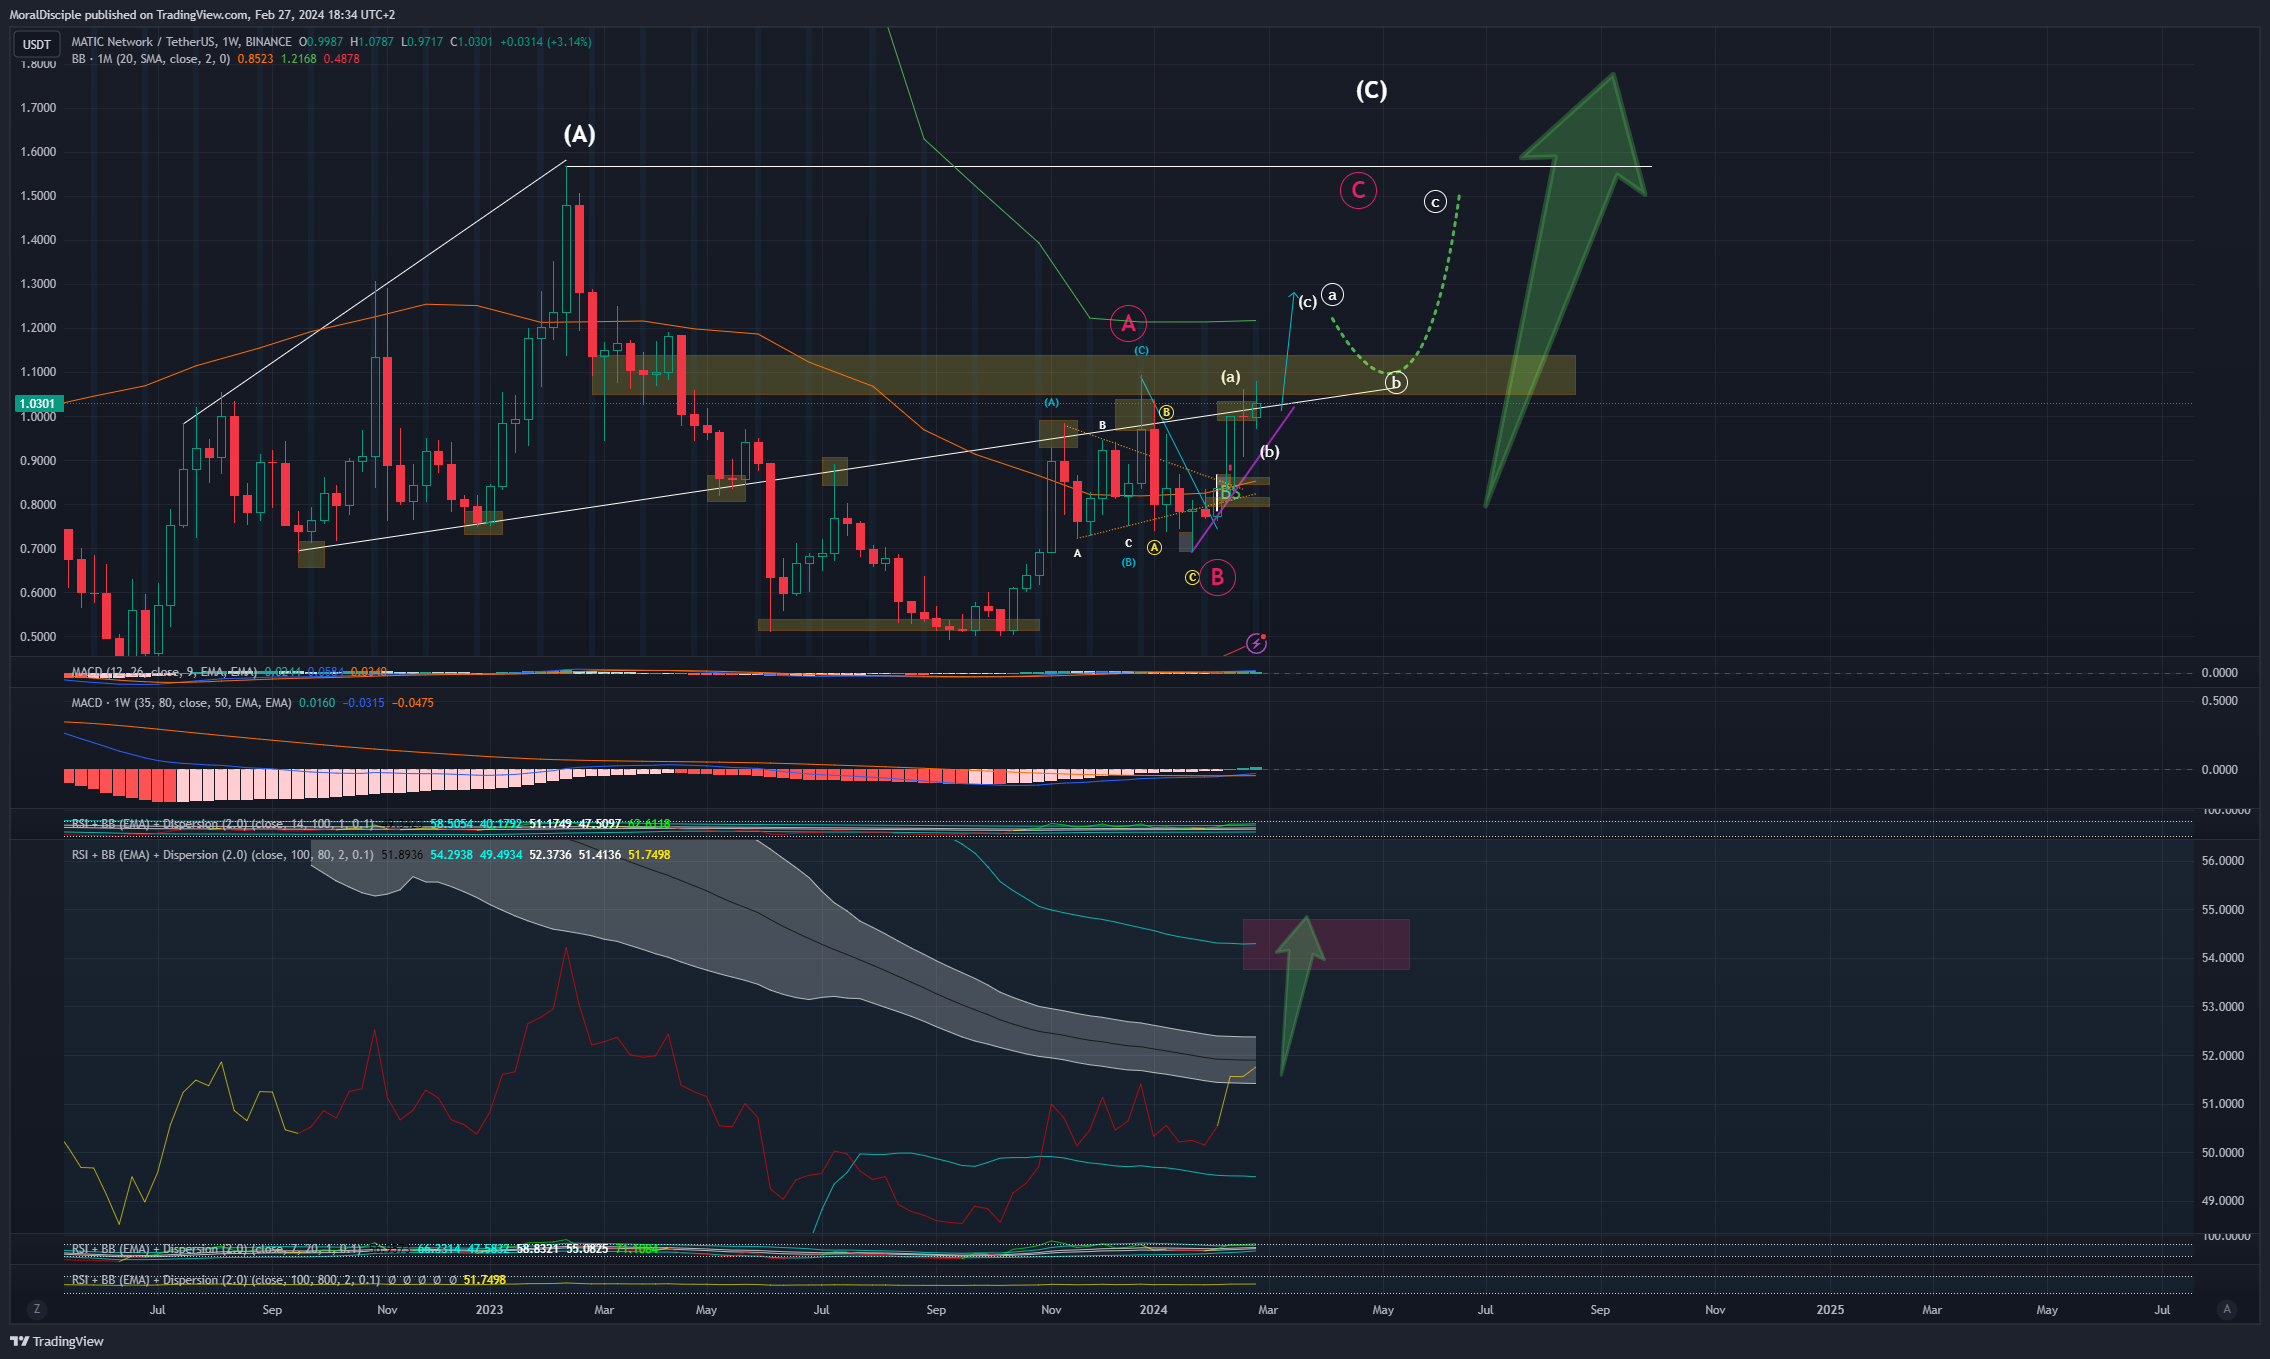Select RSI + BB Dispersion (close, 100, 800, 2, 0.1) legend

pos(226,1280)
